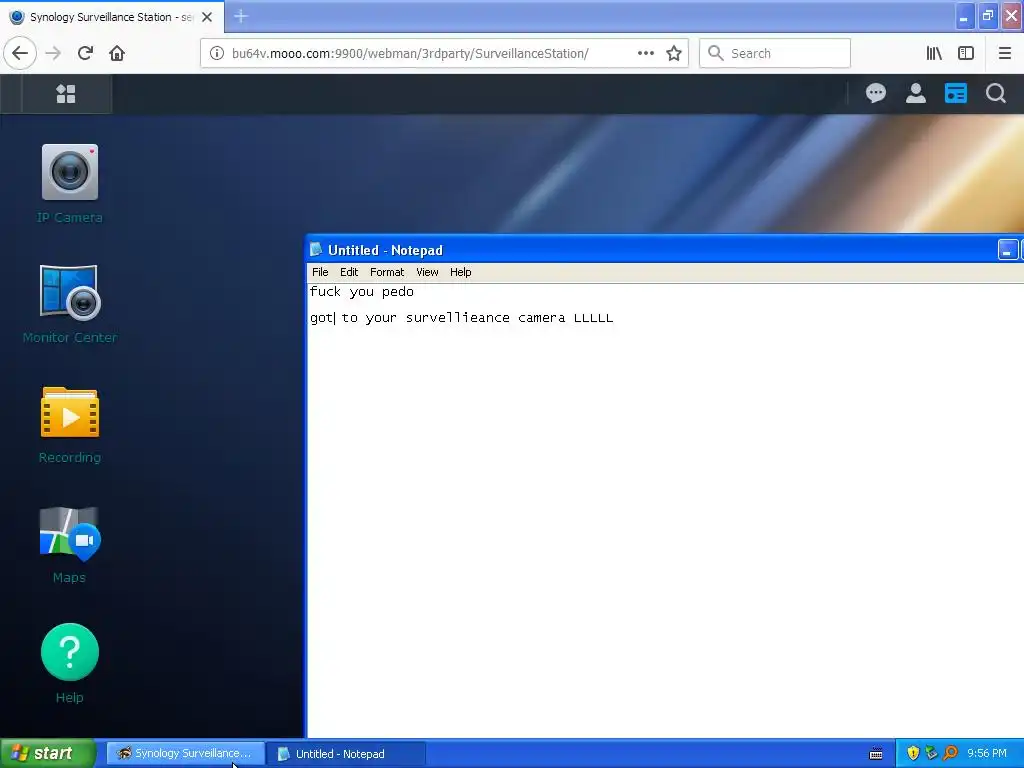
Task: Go to the browser home page
Action: [117, 53]
